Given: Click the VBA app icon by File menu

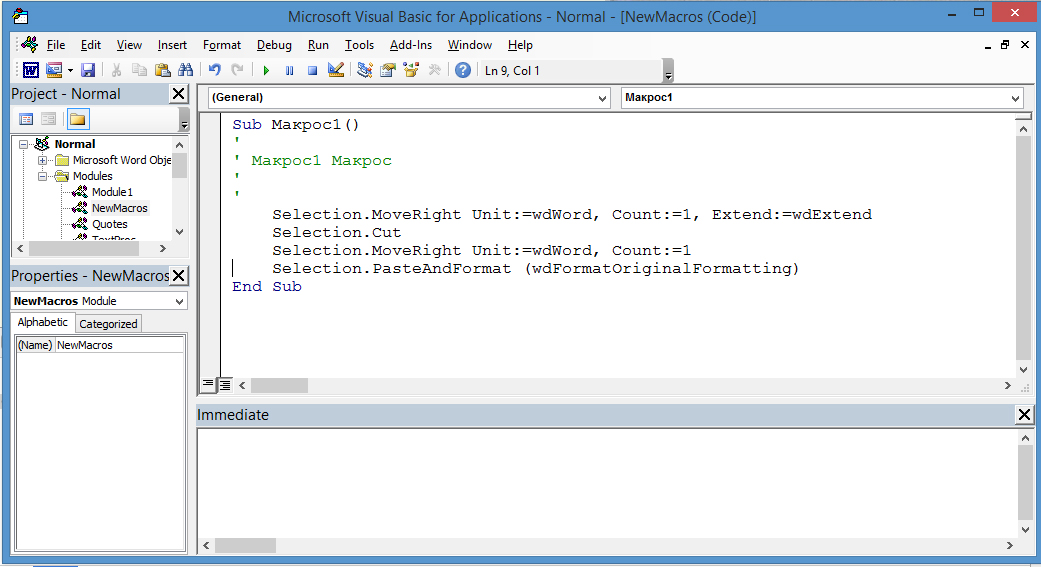Looking at the screenshot, I should [x=30, y=44].
